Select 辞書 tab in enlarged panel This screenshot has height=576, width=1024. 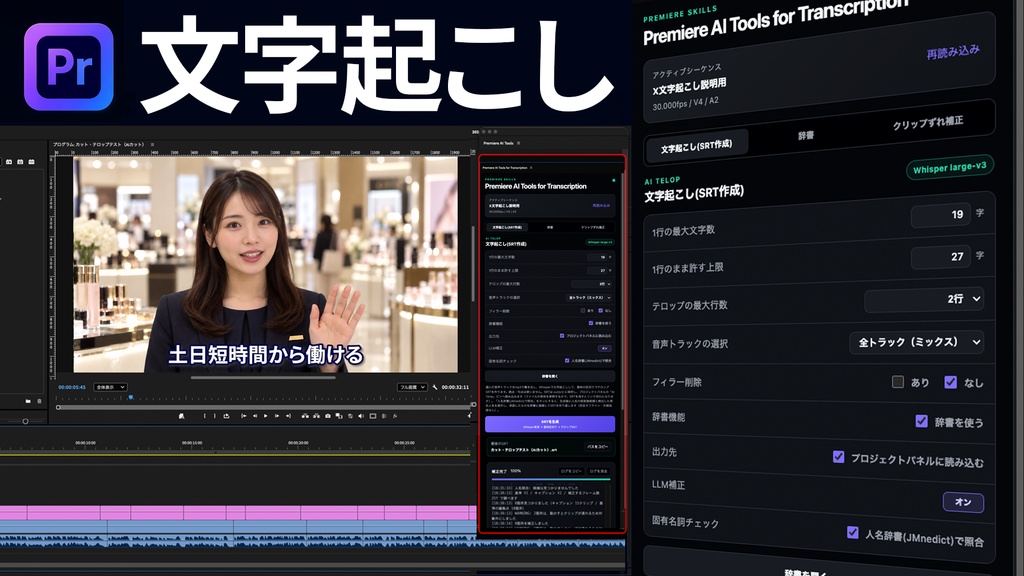click(806, 135)
